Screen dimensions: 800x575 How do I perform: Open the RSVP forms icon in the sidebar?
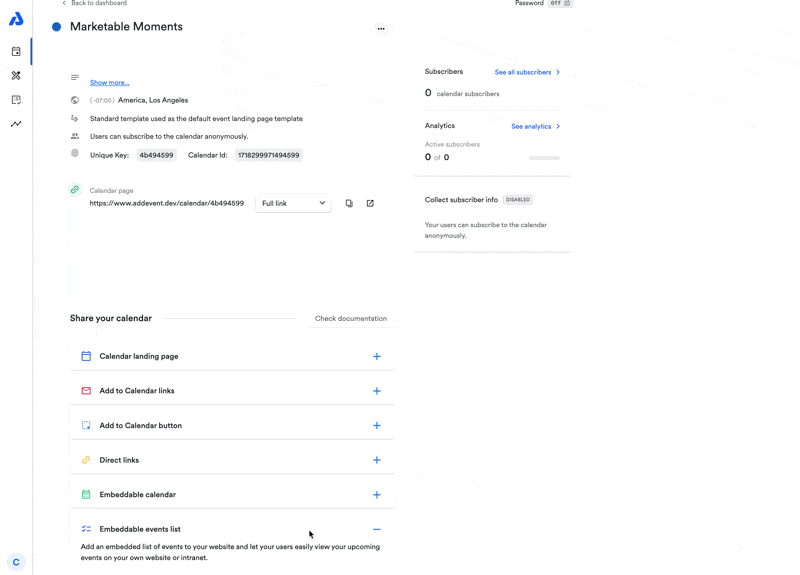point(16,99)
